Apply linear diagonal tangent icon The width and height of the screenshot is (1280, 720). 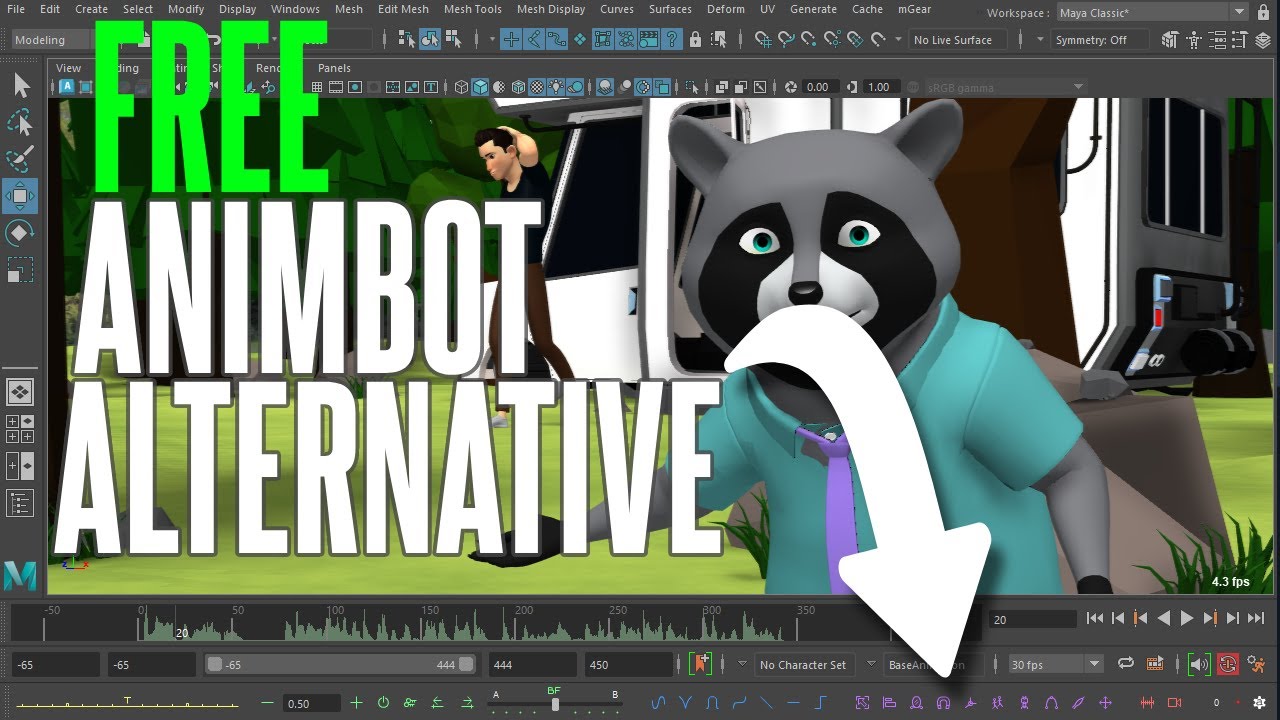pyautogui.click(x=767, y=703)
